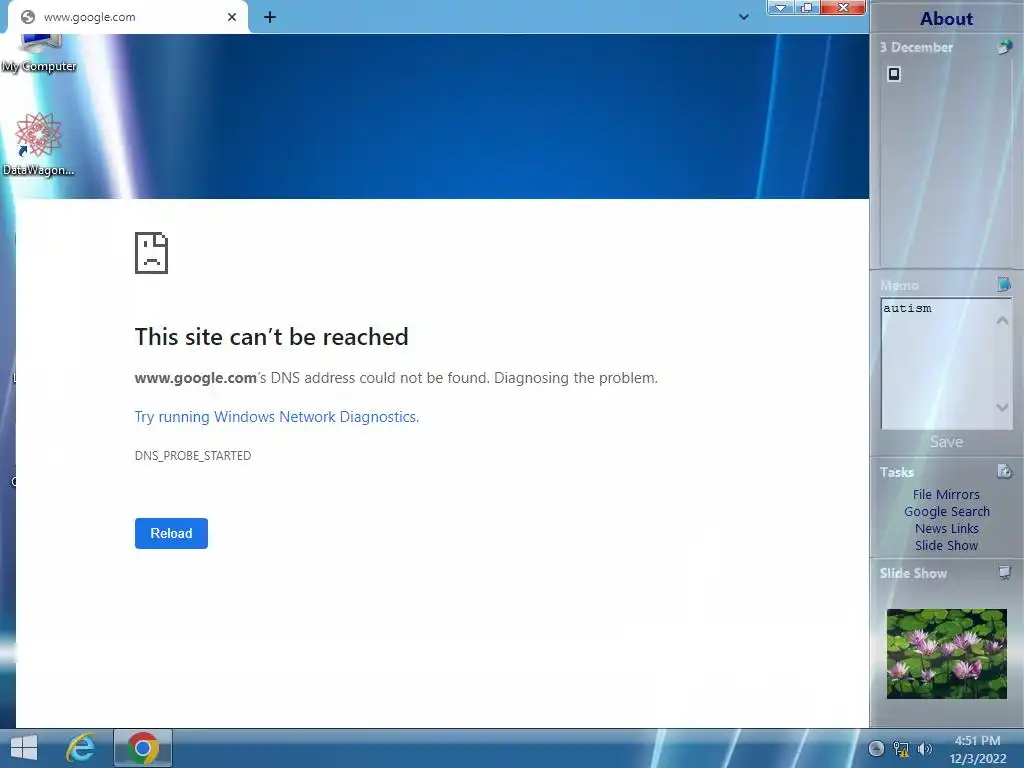
Task: Launch Internet Explorer from taskbar
Action: pos(81,748)
